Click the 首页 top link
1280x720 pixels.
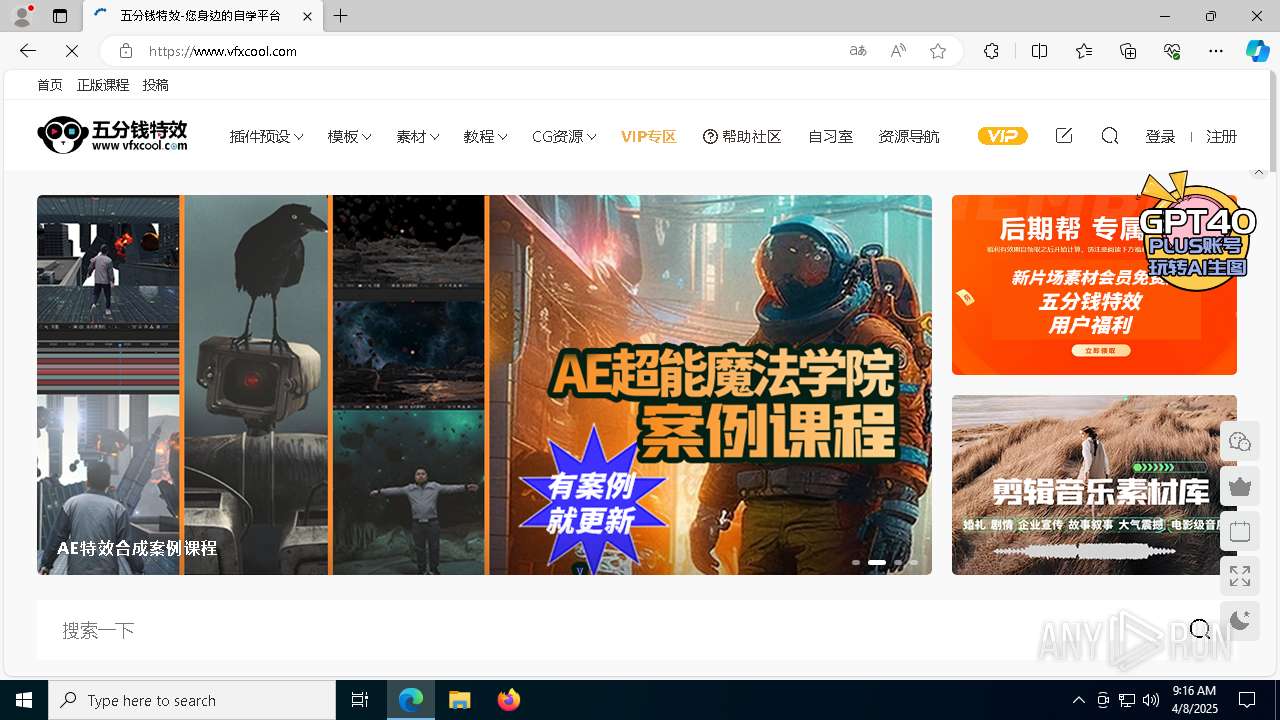50,85
